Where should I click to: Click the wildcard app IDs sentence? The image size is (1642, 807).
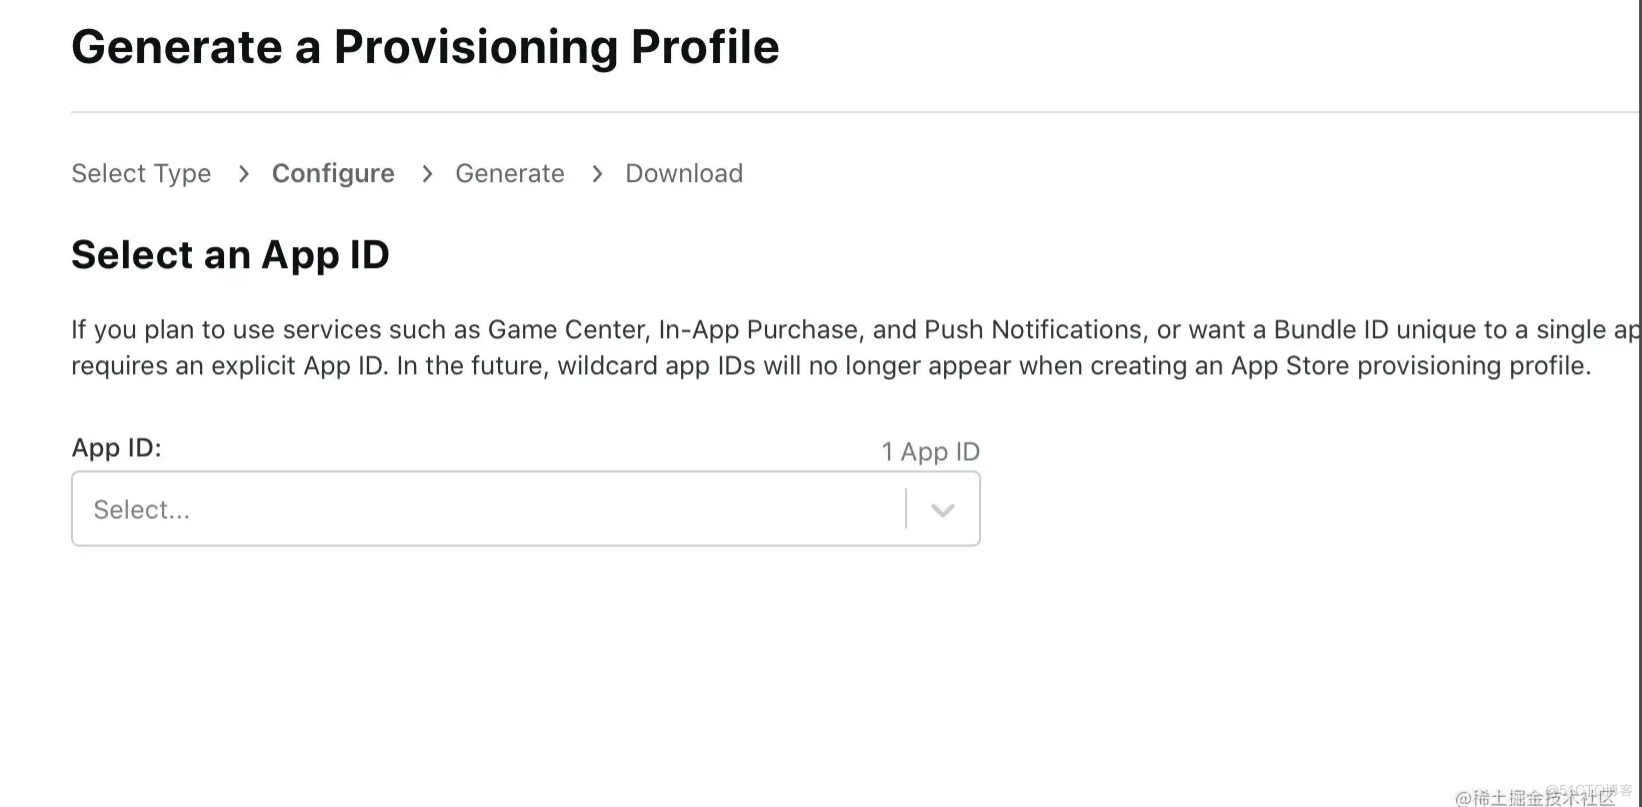pos(993,366)
